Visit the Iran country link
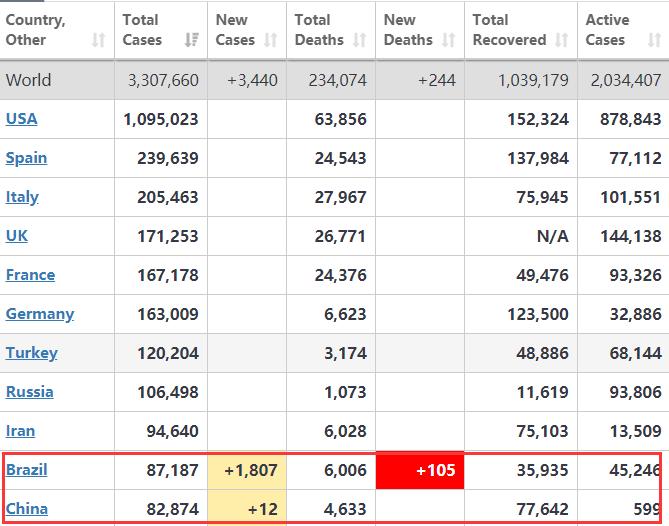Viewport: 669px width, 526px height. pyautogui.click(x=20, y=431)
